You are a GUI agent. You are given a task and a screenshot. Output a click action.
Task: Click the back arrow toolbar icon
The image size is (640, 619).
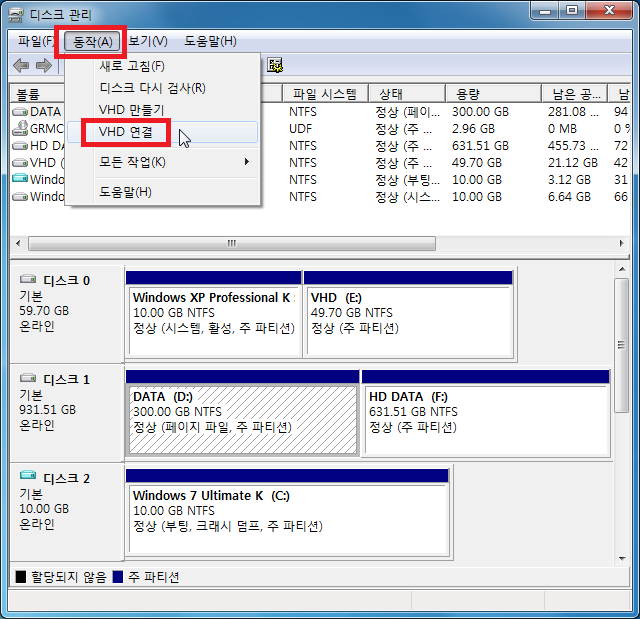click(21, 65)
